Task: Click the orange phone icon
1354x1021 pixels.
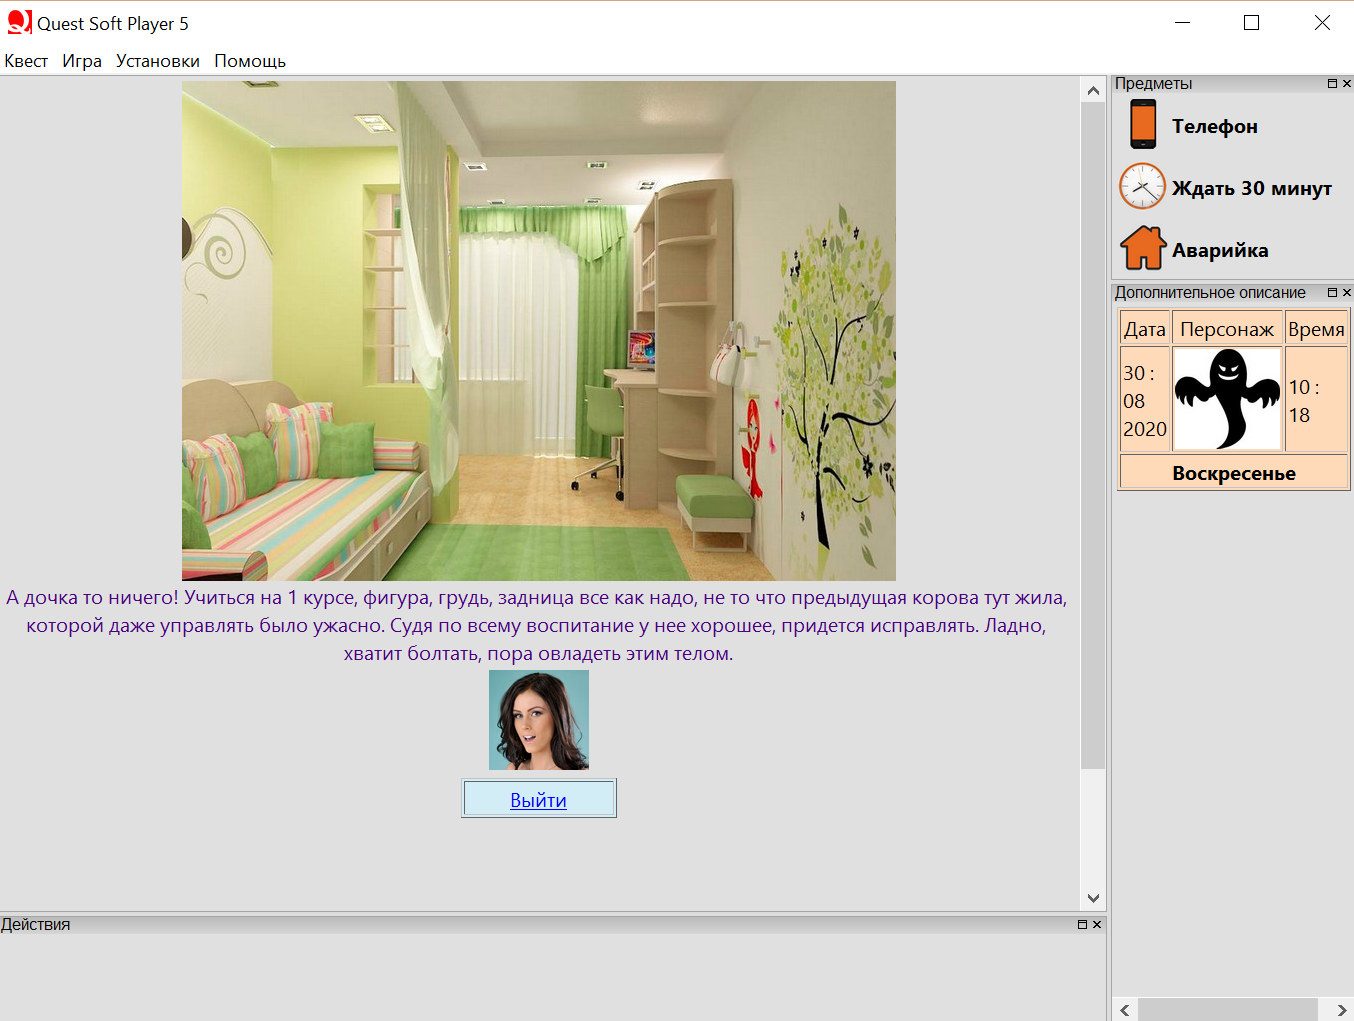Action: coord(1143,125)
